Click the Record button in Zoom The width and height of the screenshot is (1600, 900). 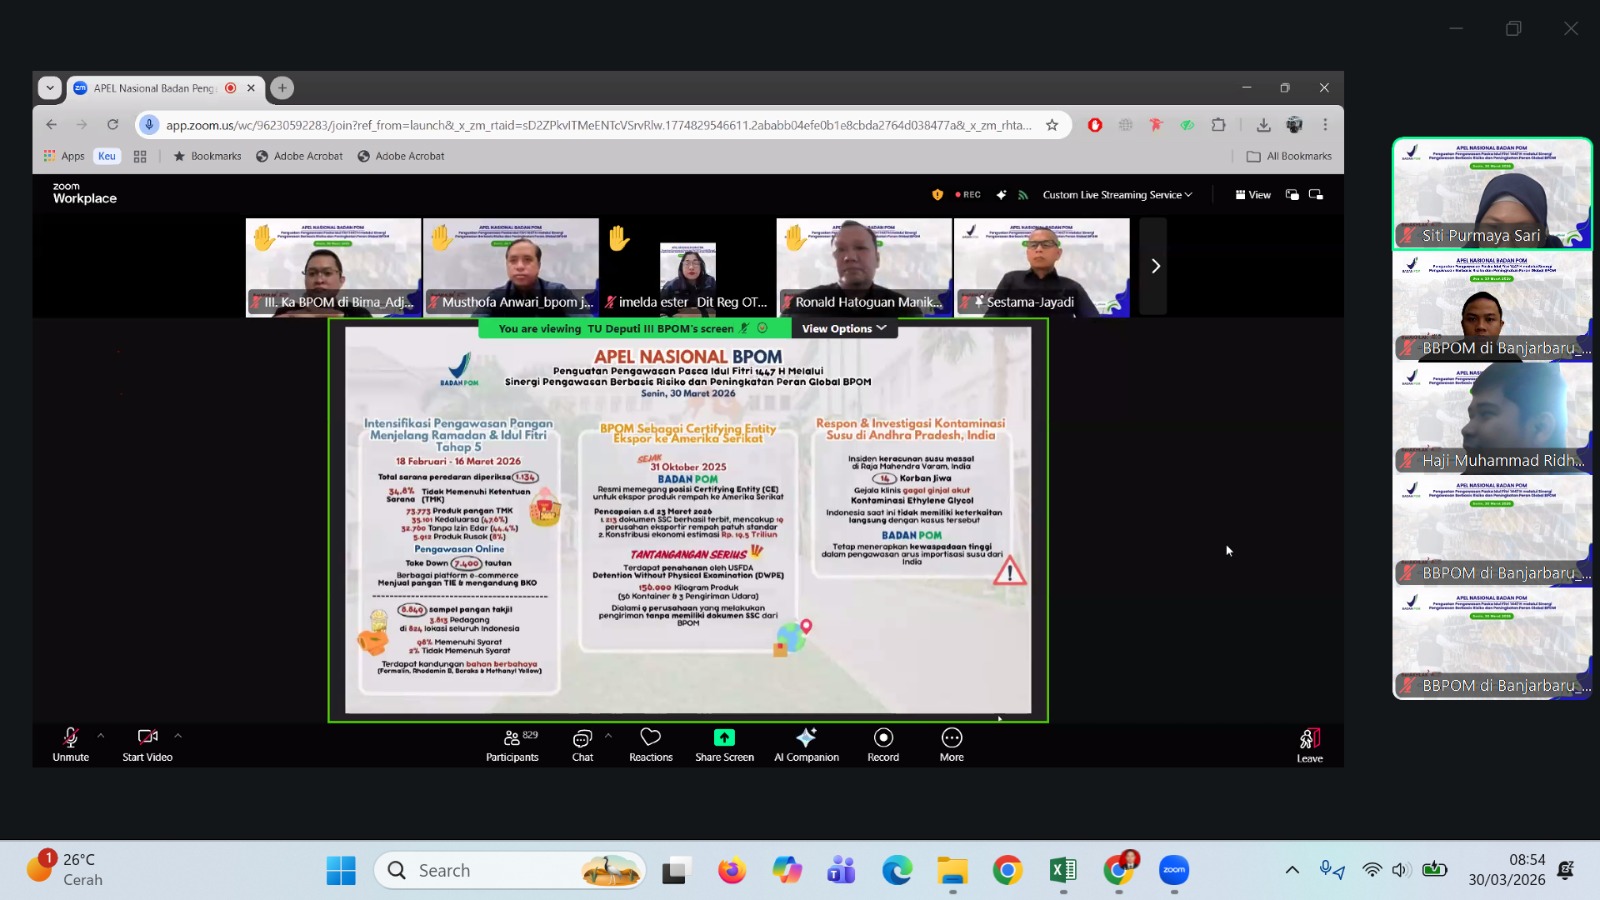(883, 744)
